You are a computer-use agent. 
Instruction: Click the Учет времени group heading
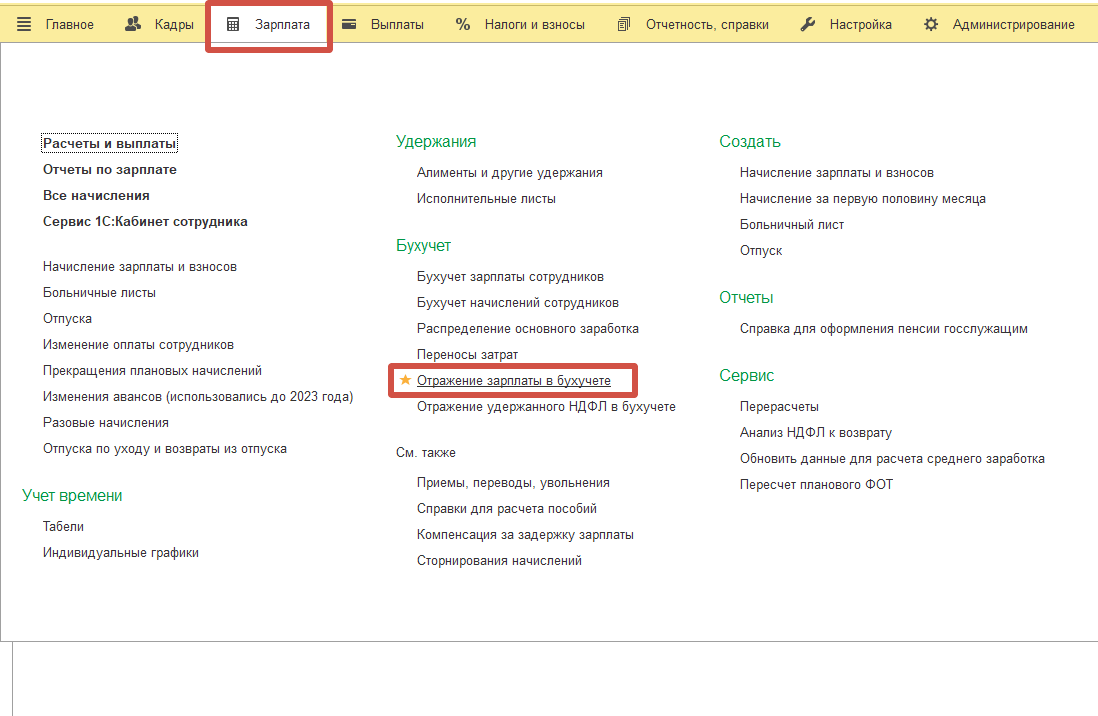coord(72,495)
